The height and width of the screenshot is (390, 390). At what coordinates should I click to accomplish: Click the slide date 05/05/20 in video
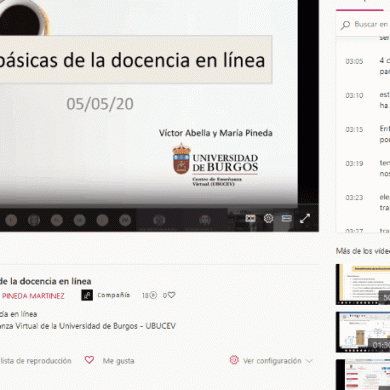100,104
